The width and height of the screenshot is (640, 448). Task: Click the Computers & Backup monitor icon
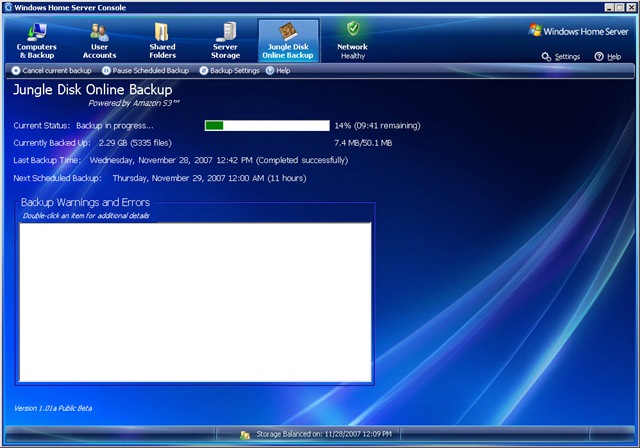[x=37, y=32]
